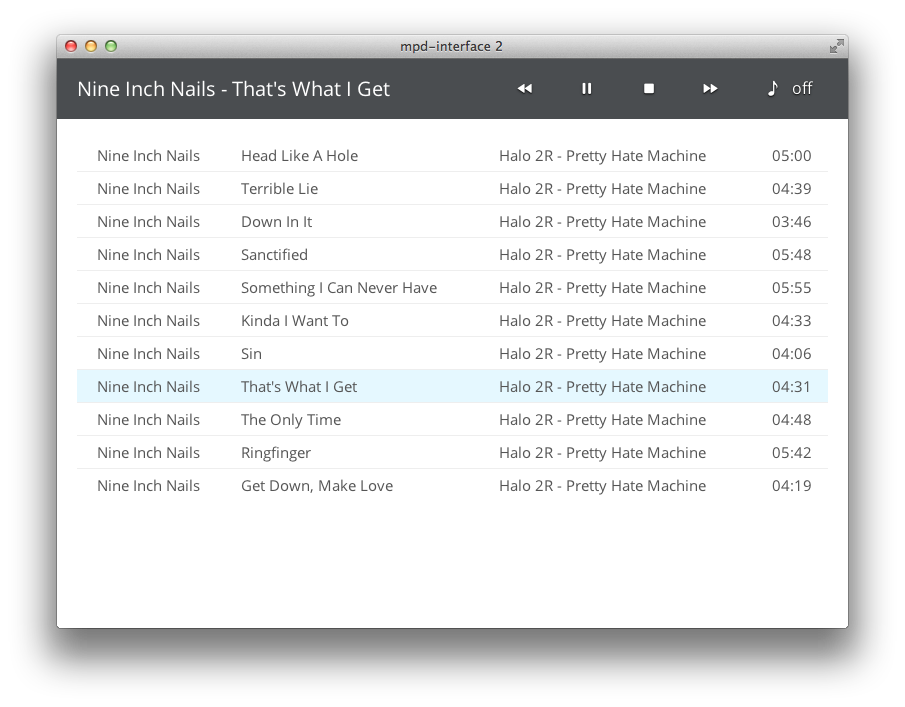Click the music note icon
Viewport: 905px width, 707px height.
pos(772,88)
